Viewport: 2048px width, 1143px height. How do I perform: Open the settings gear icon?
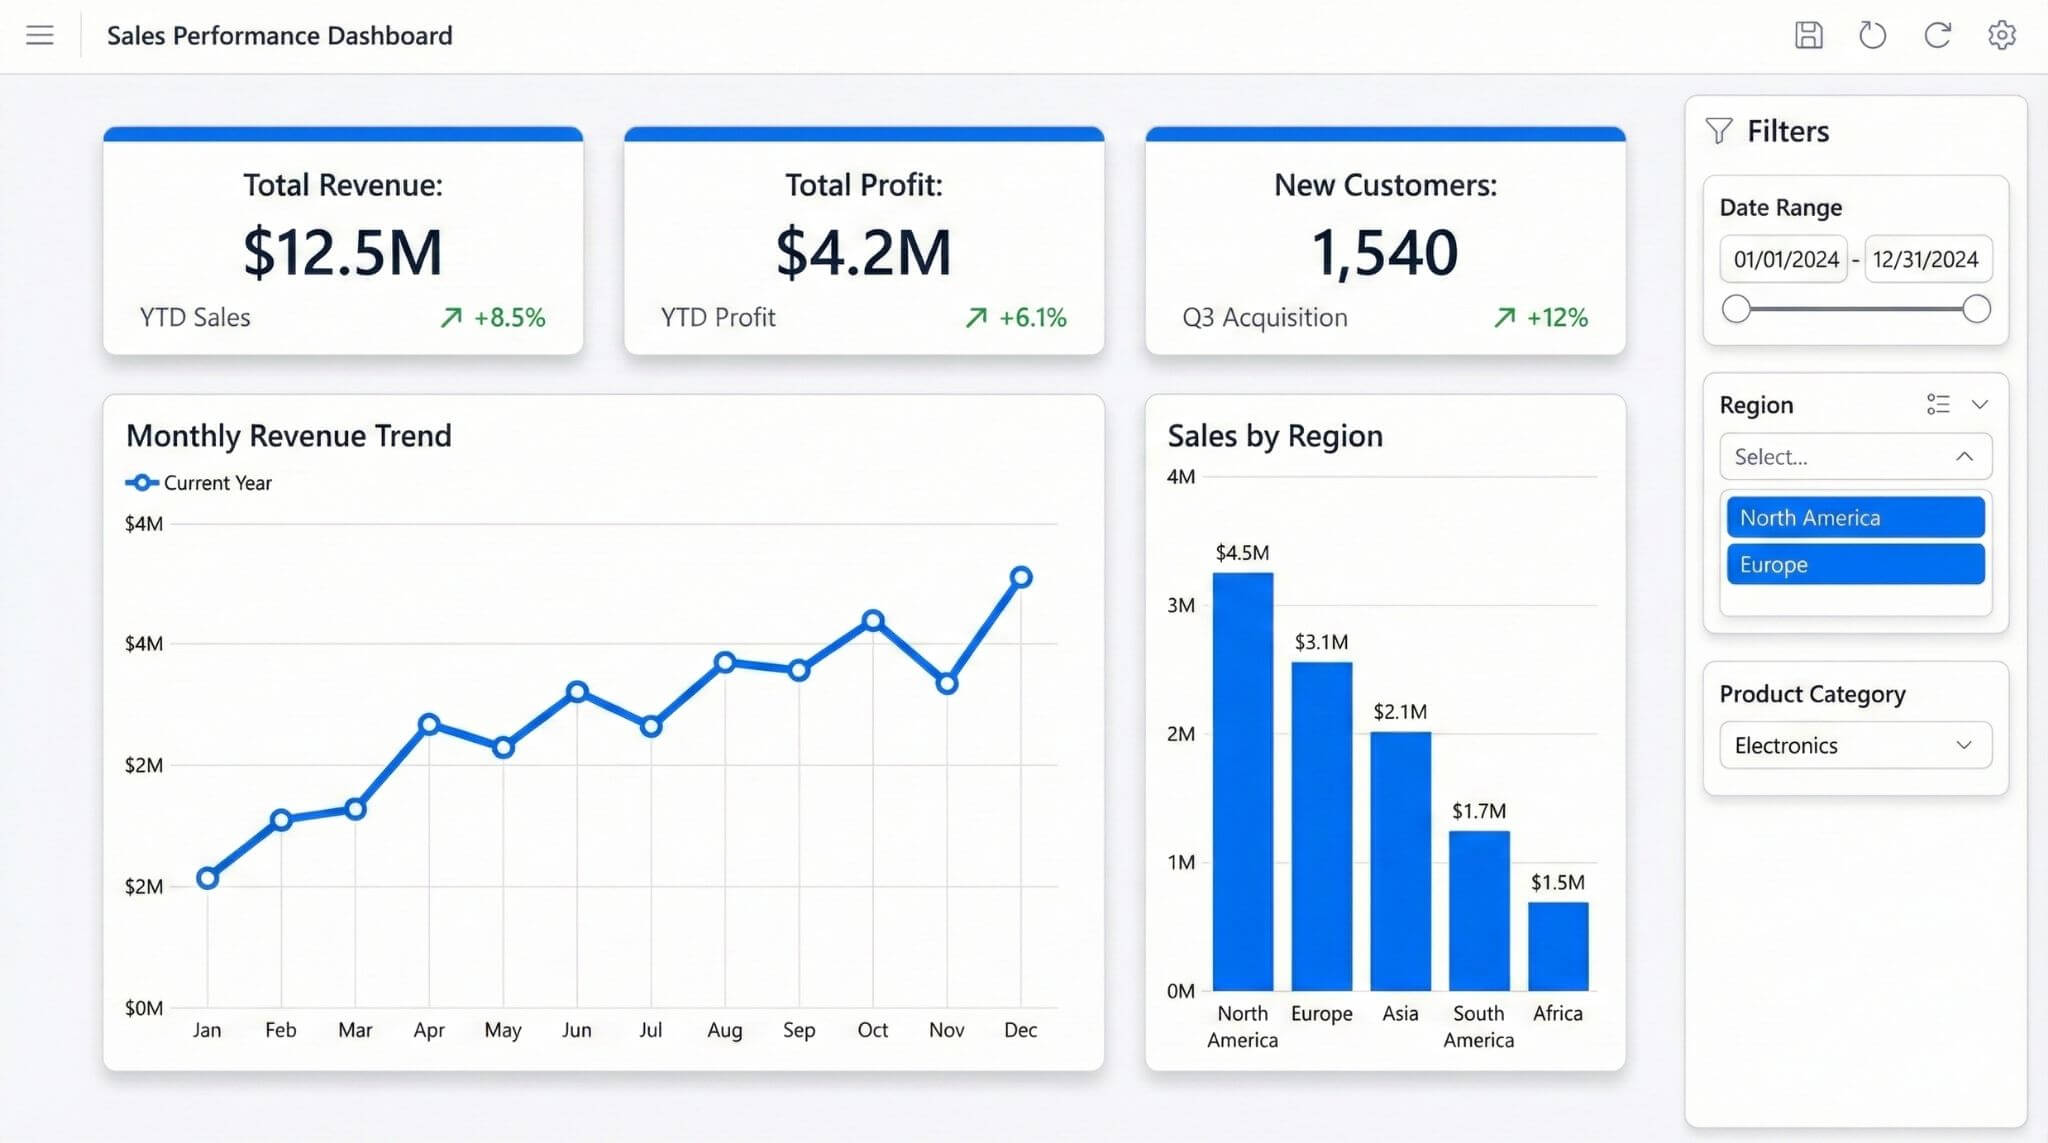[2002, 35]
